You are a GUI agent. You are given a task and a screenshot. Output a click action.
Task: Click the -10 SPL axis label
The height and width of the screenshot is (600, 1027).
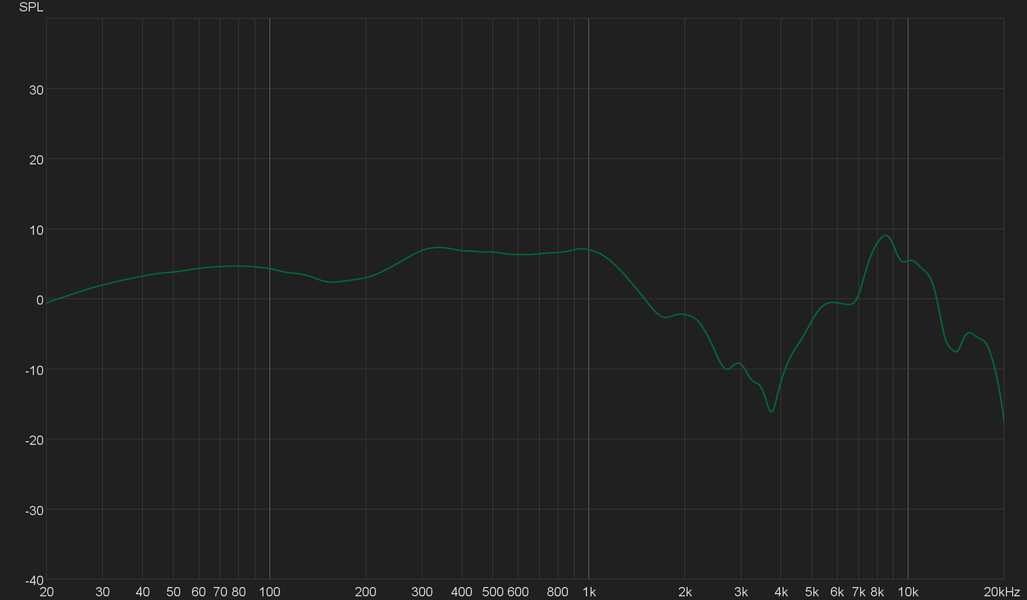pyautogui.click(x=34, y=371)
